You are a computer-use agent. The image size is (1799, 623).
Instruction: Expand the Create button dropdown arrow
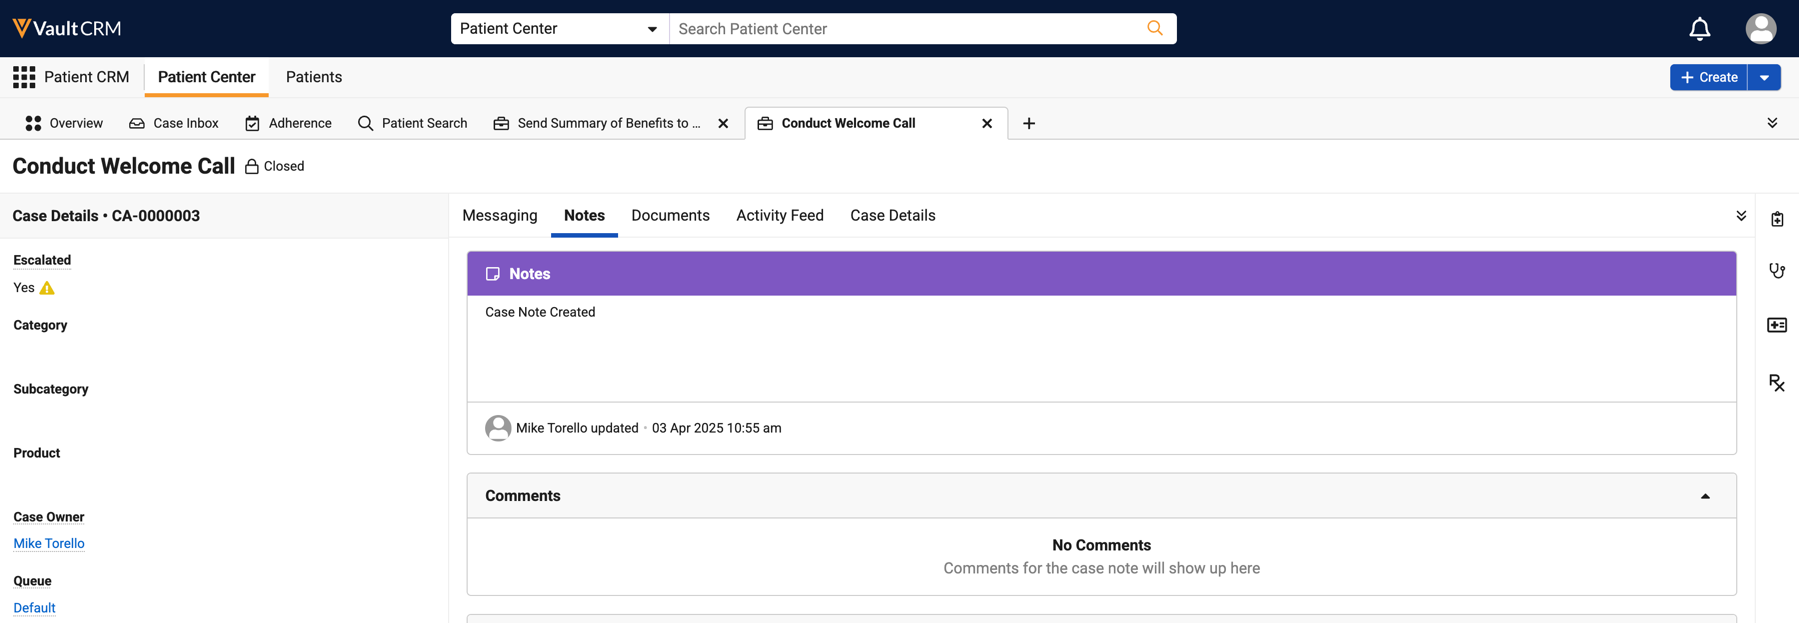click(x=1764, y=77)
